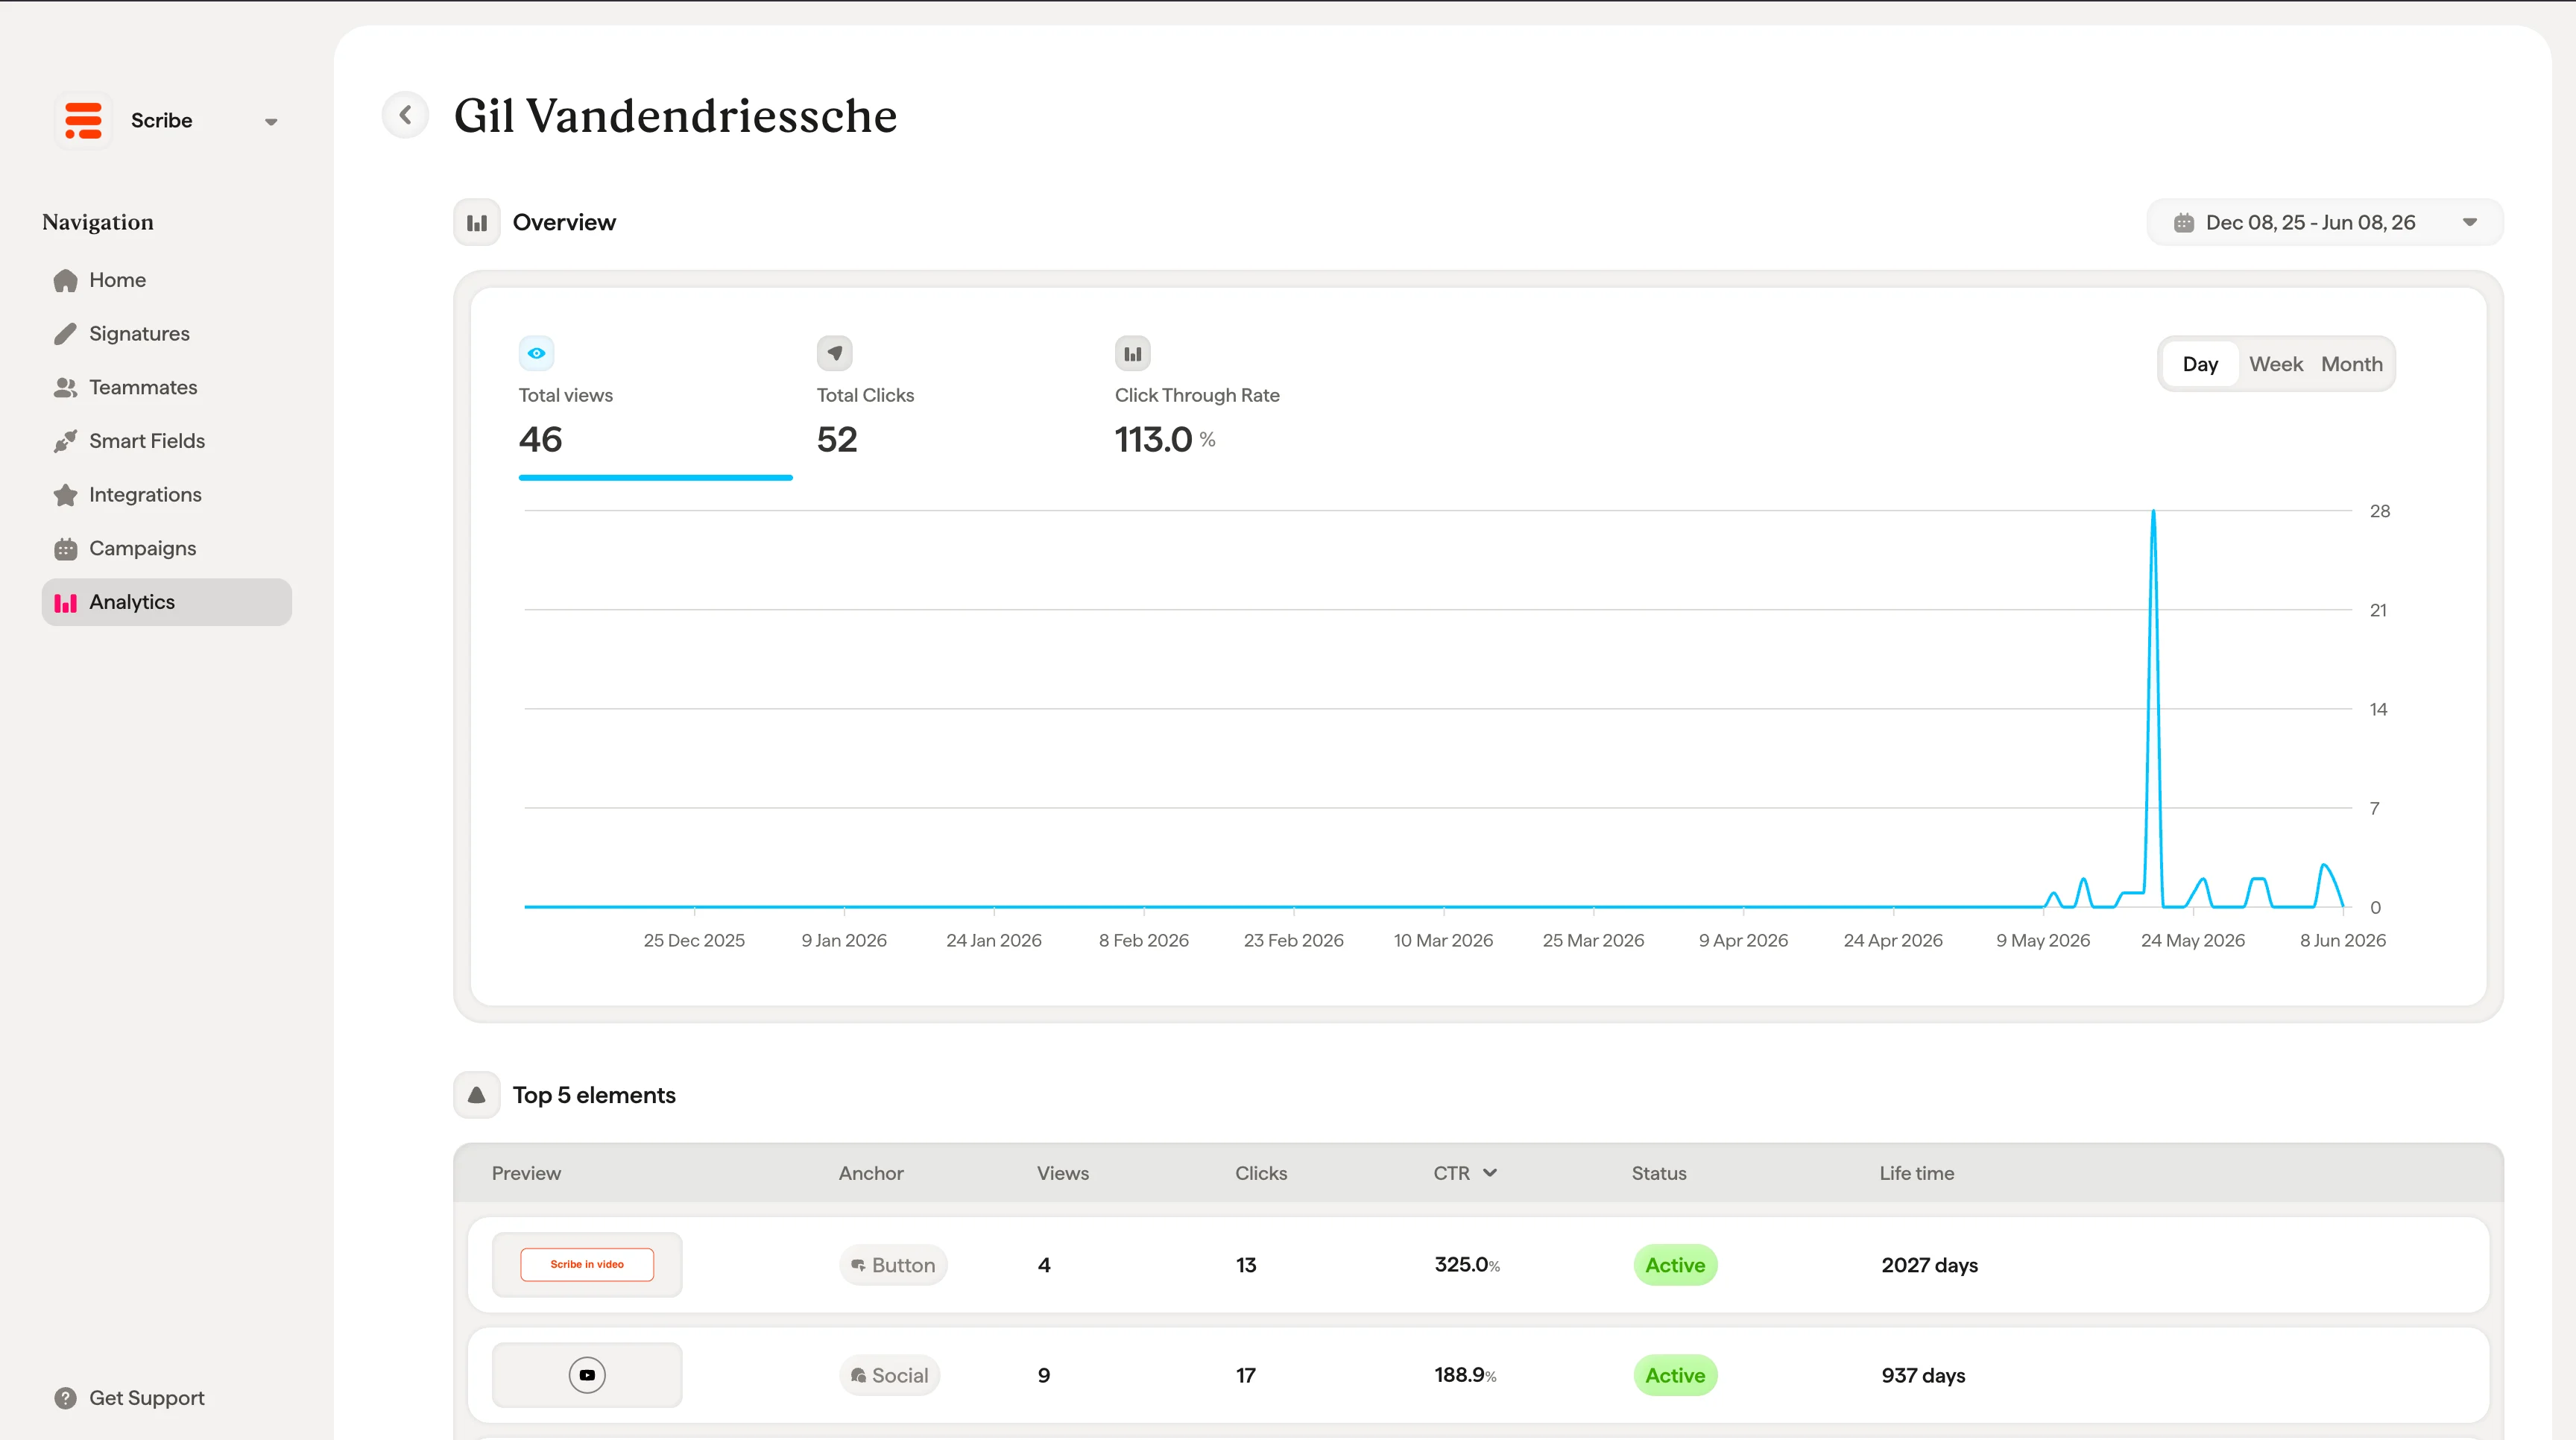Select the Total views metric value 46

[541, 439]
